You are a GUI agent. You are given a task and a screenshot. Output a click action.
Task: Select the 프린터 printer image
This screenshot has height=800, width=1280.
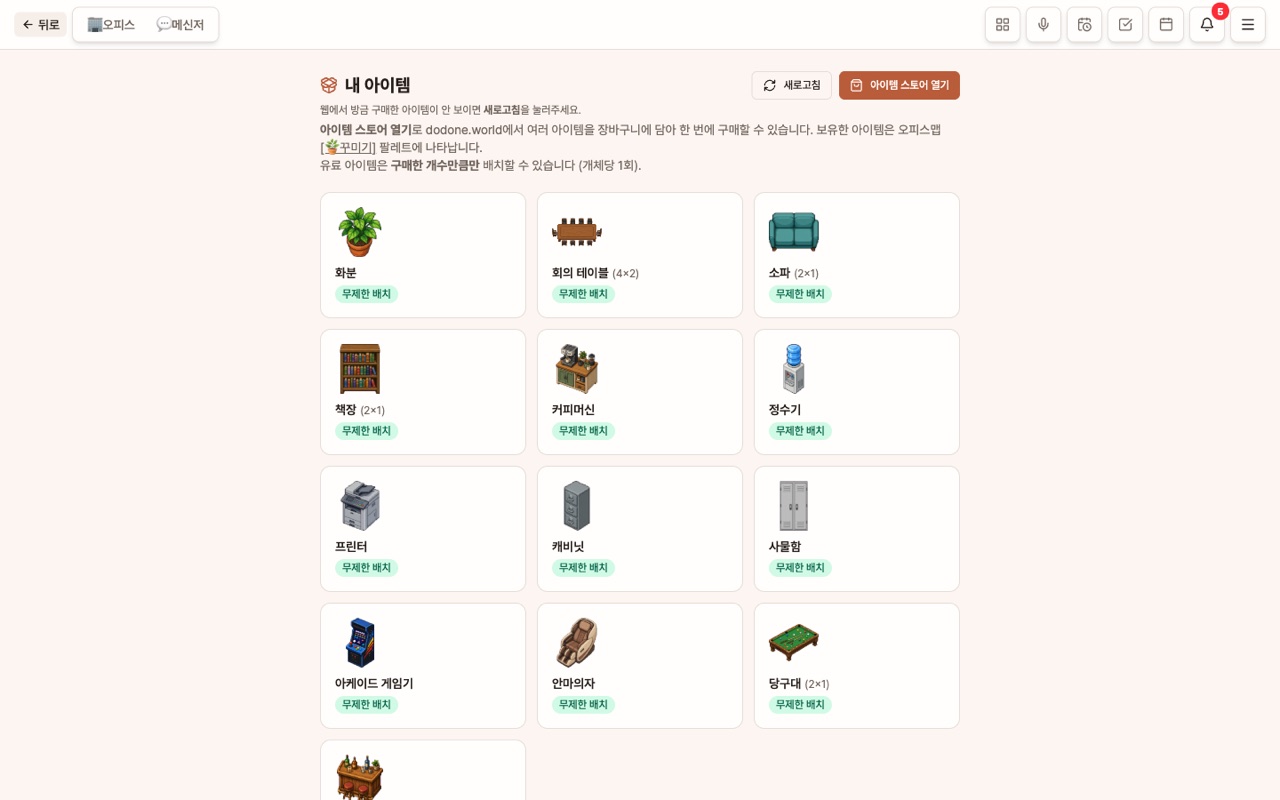(x=360, y=506)
